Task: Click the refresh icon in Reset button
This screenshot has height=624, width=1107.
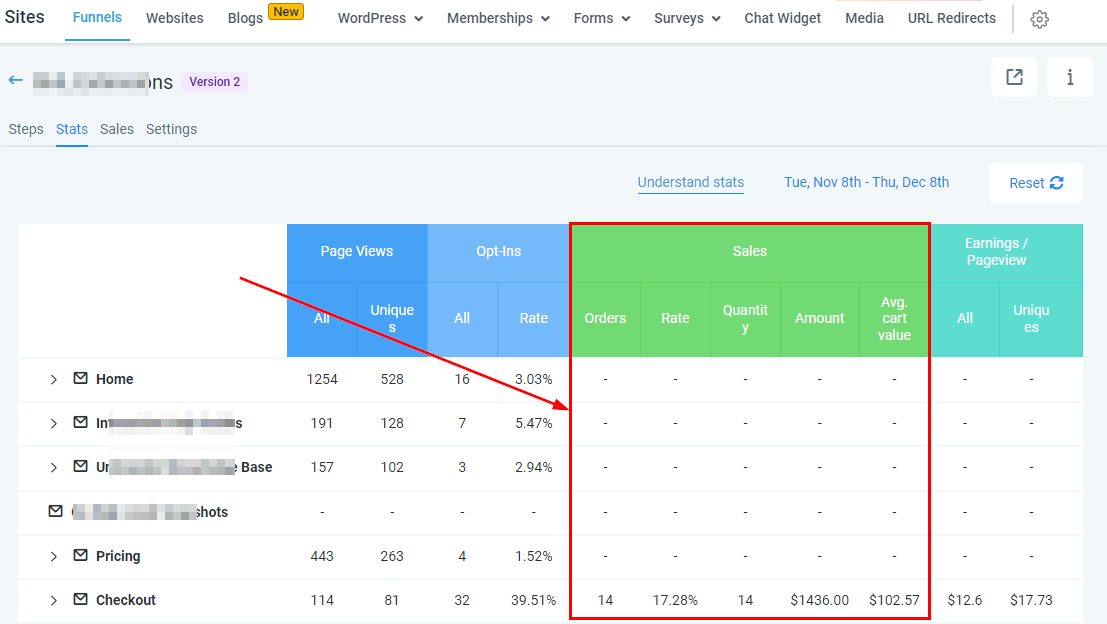Action: point(1057,183)
